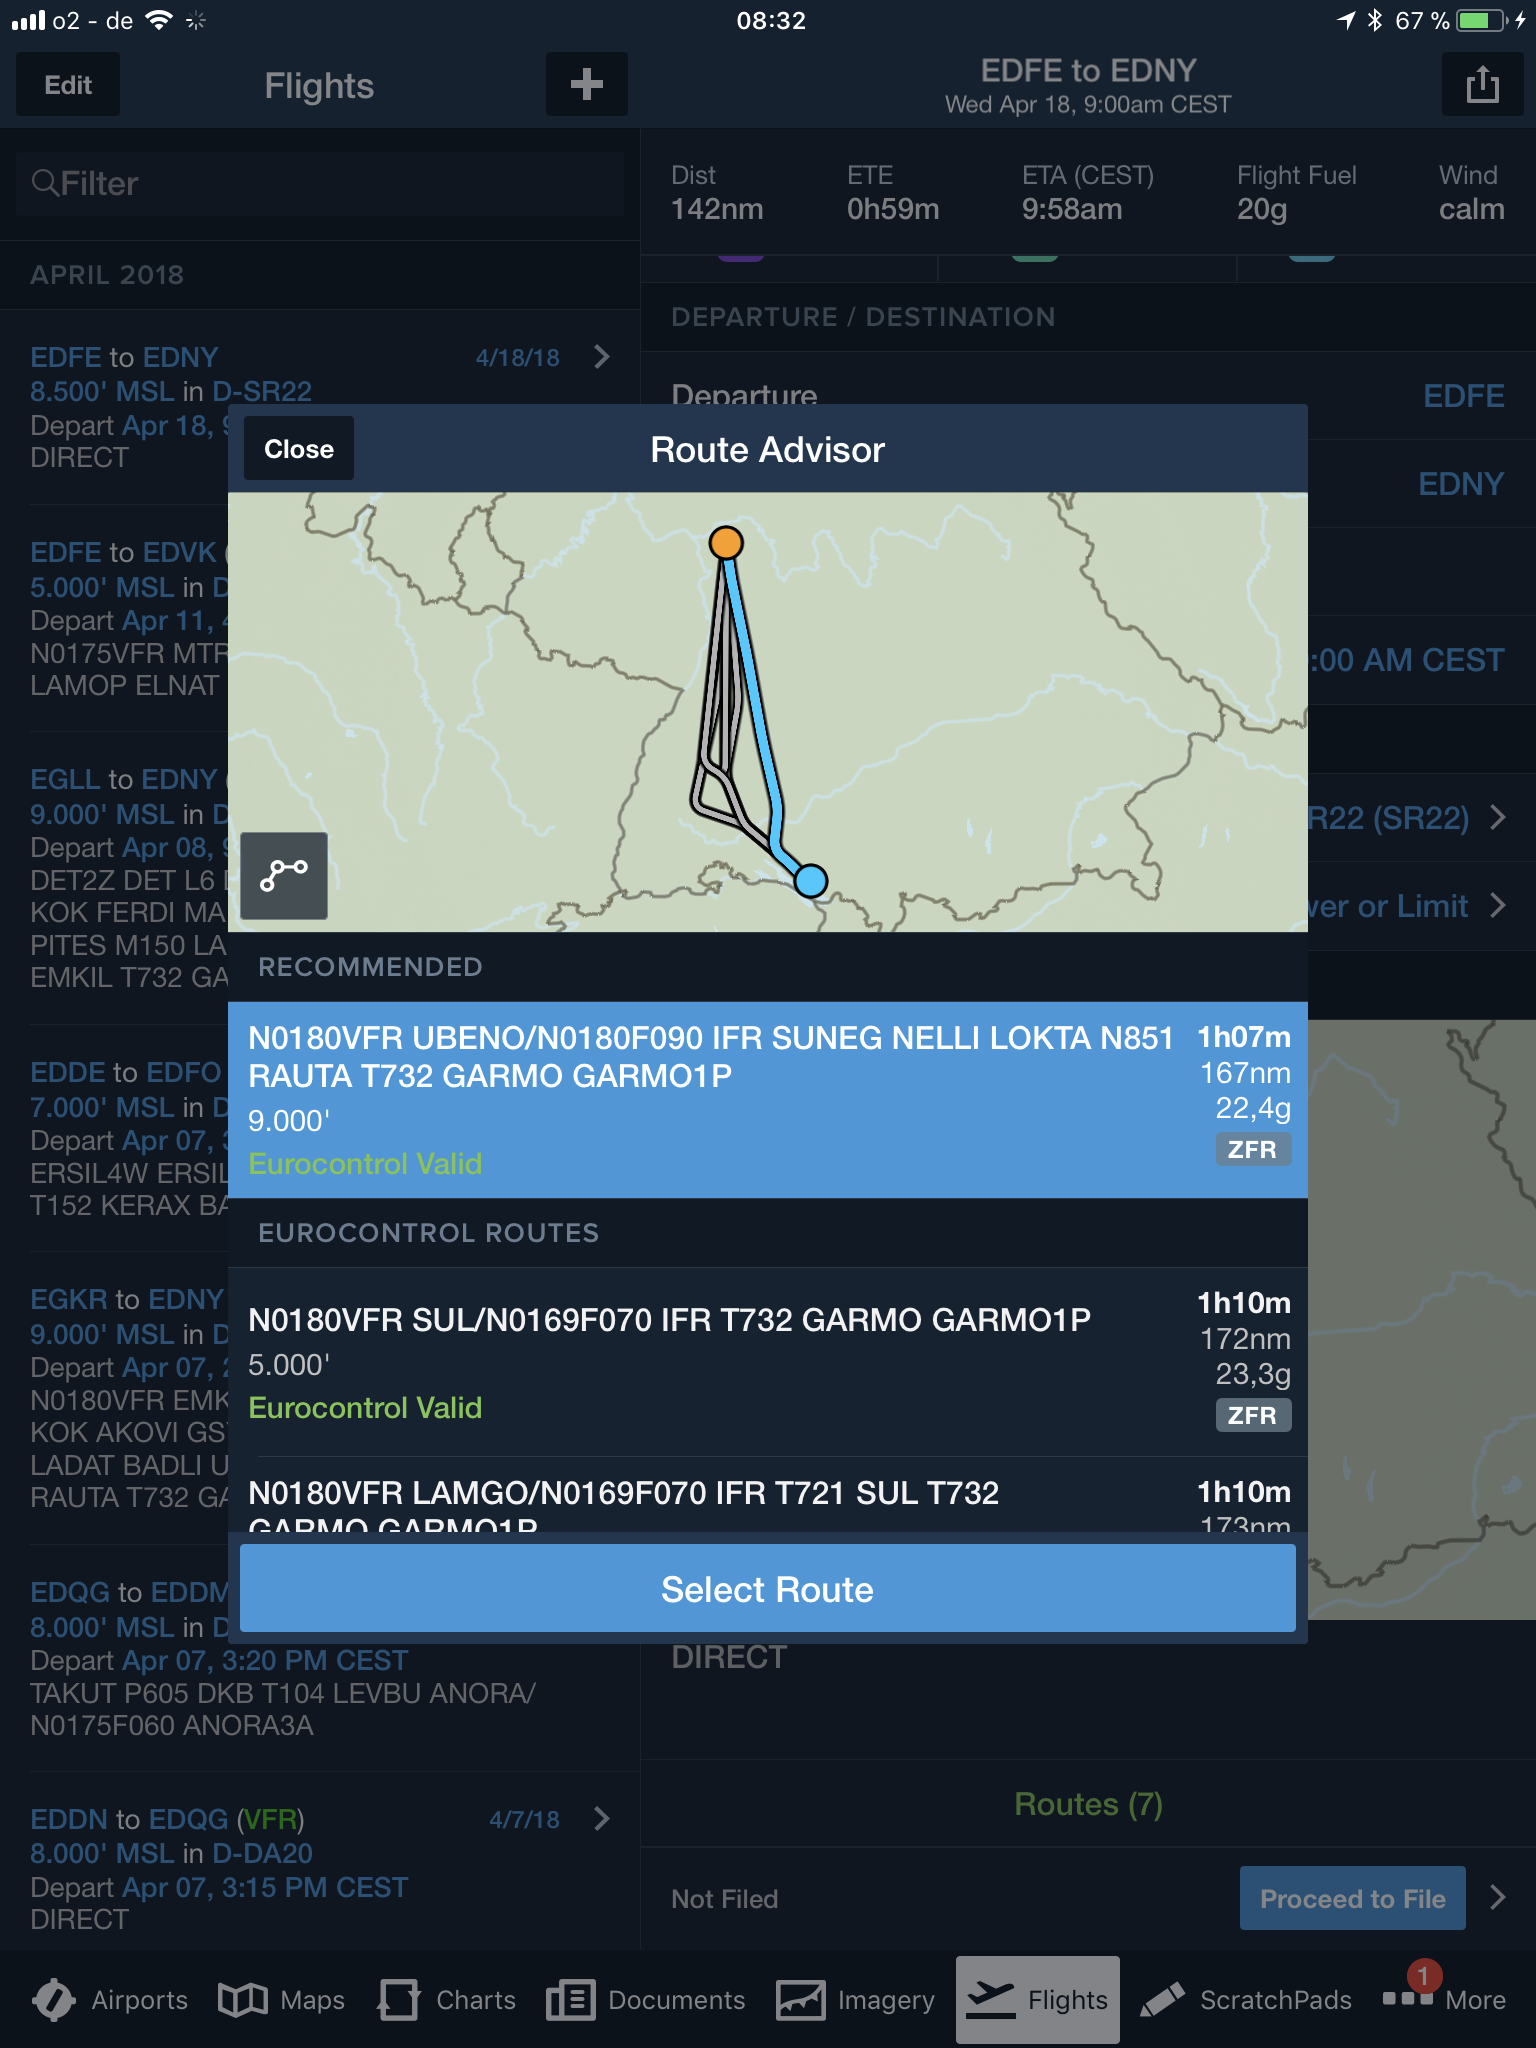This screenshot has width=1536, height=2048.
Task: Expand the EDFE to EDNY flight chevron
Action: (602, 357)
